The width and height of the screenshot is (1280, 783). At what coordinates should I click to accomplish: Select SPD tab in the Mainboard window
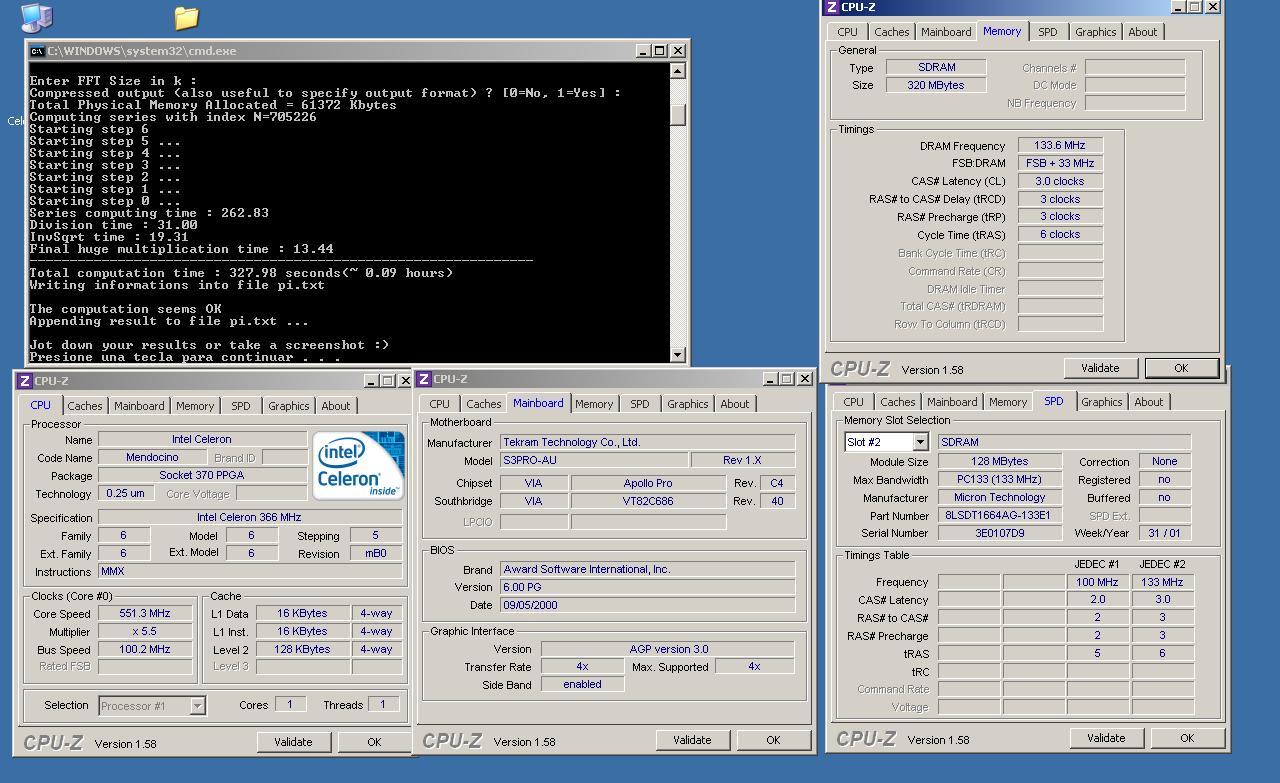(x=640, y=404)
